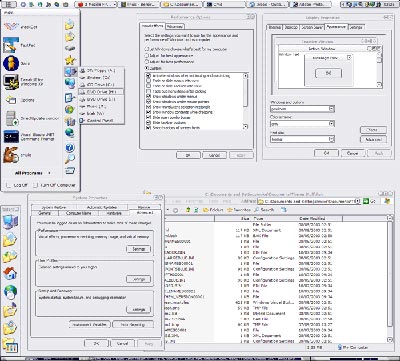Select Adjust for best appearance radio
The width and height of the screenshot is (400, 361).
coord(146,55)
